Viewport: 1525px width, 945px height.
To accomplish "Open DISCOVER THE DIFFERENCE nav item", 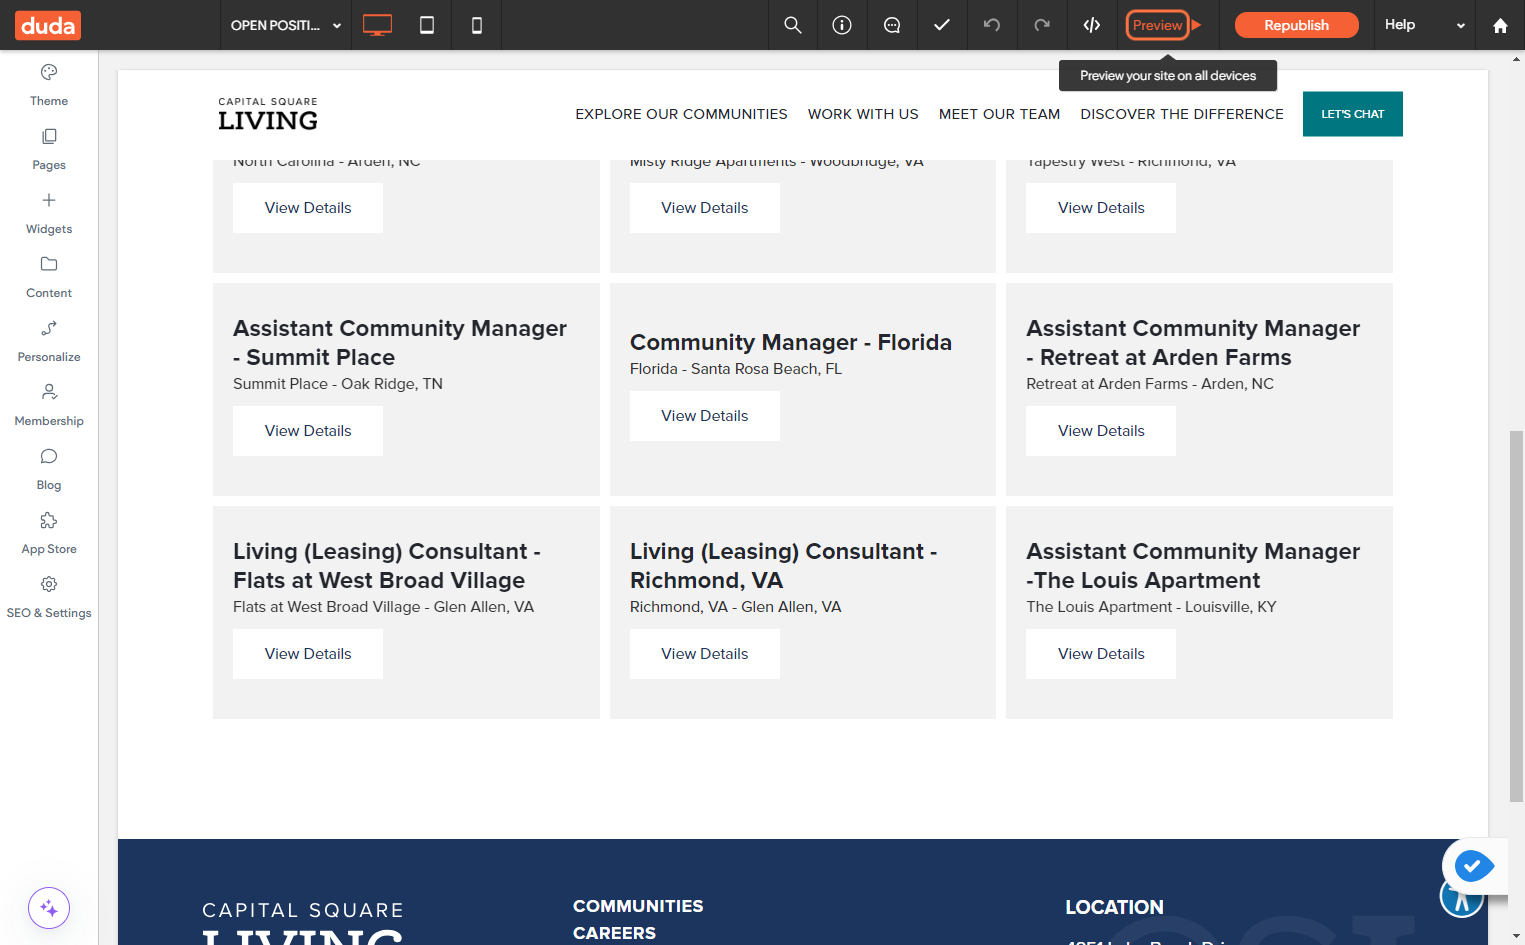I will tap(1182, 114).
